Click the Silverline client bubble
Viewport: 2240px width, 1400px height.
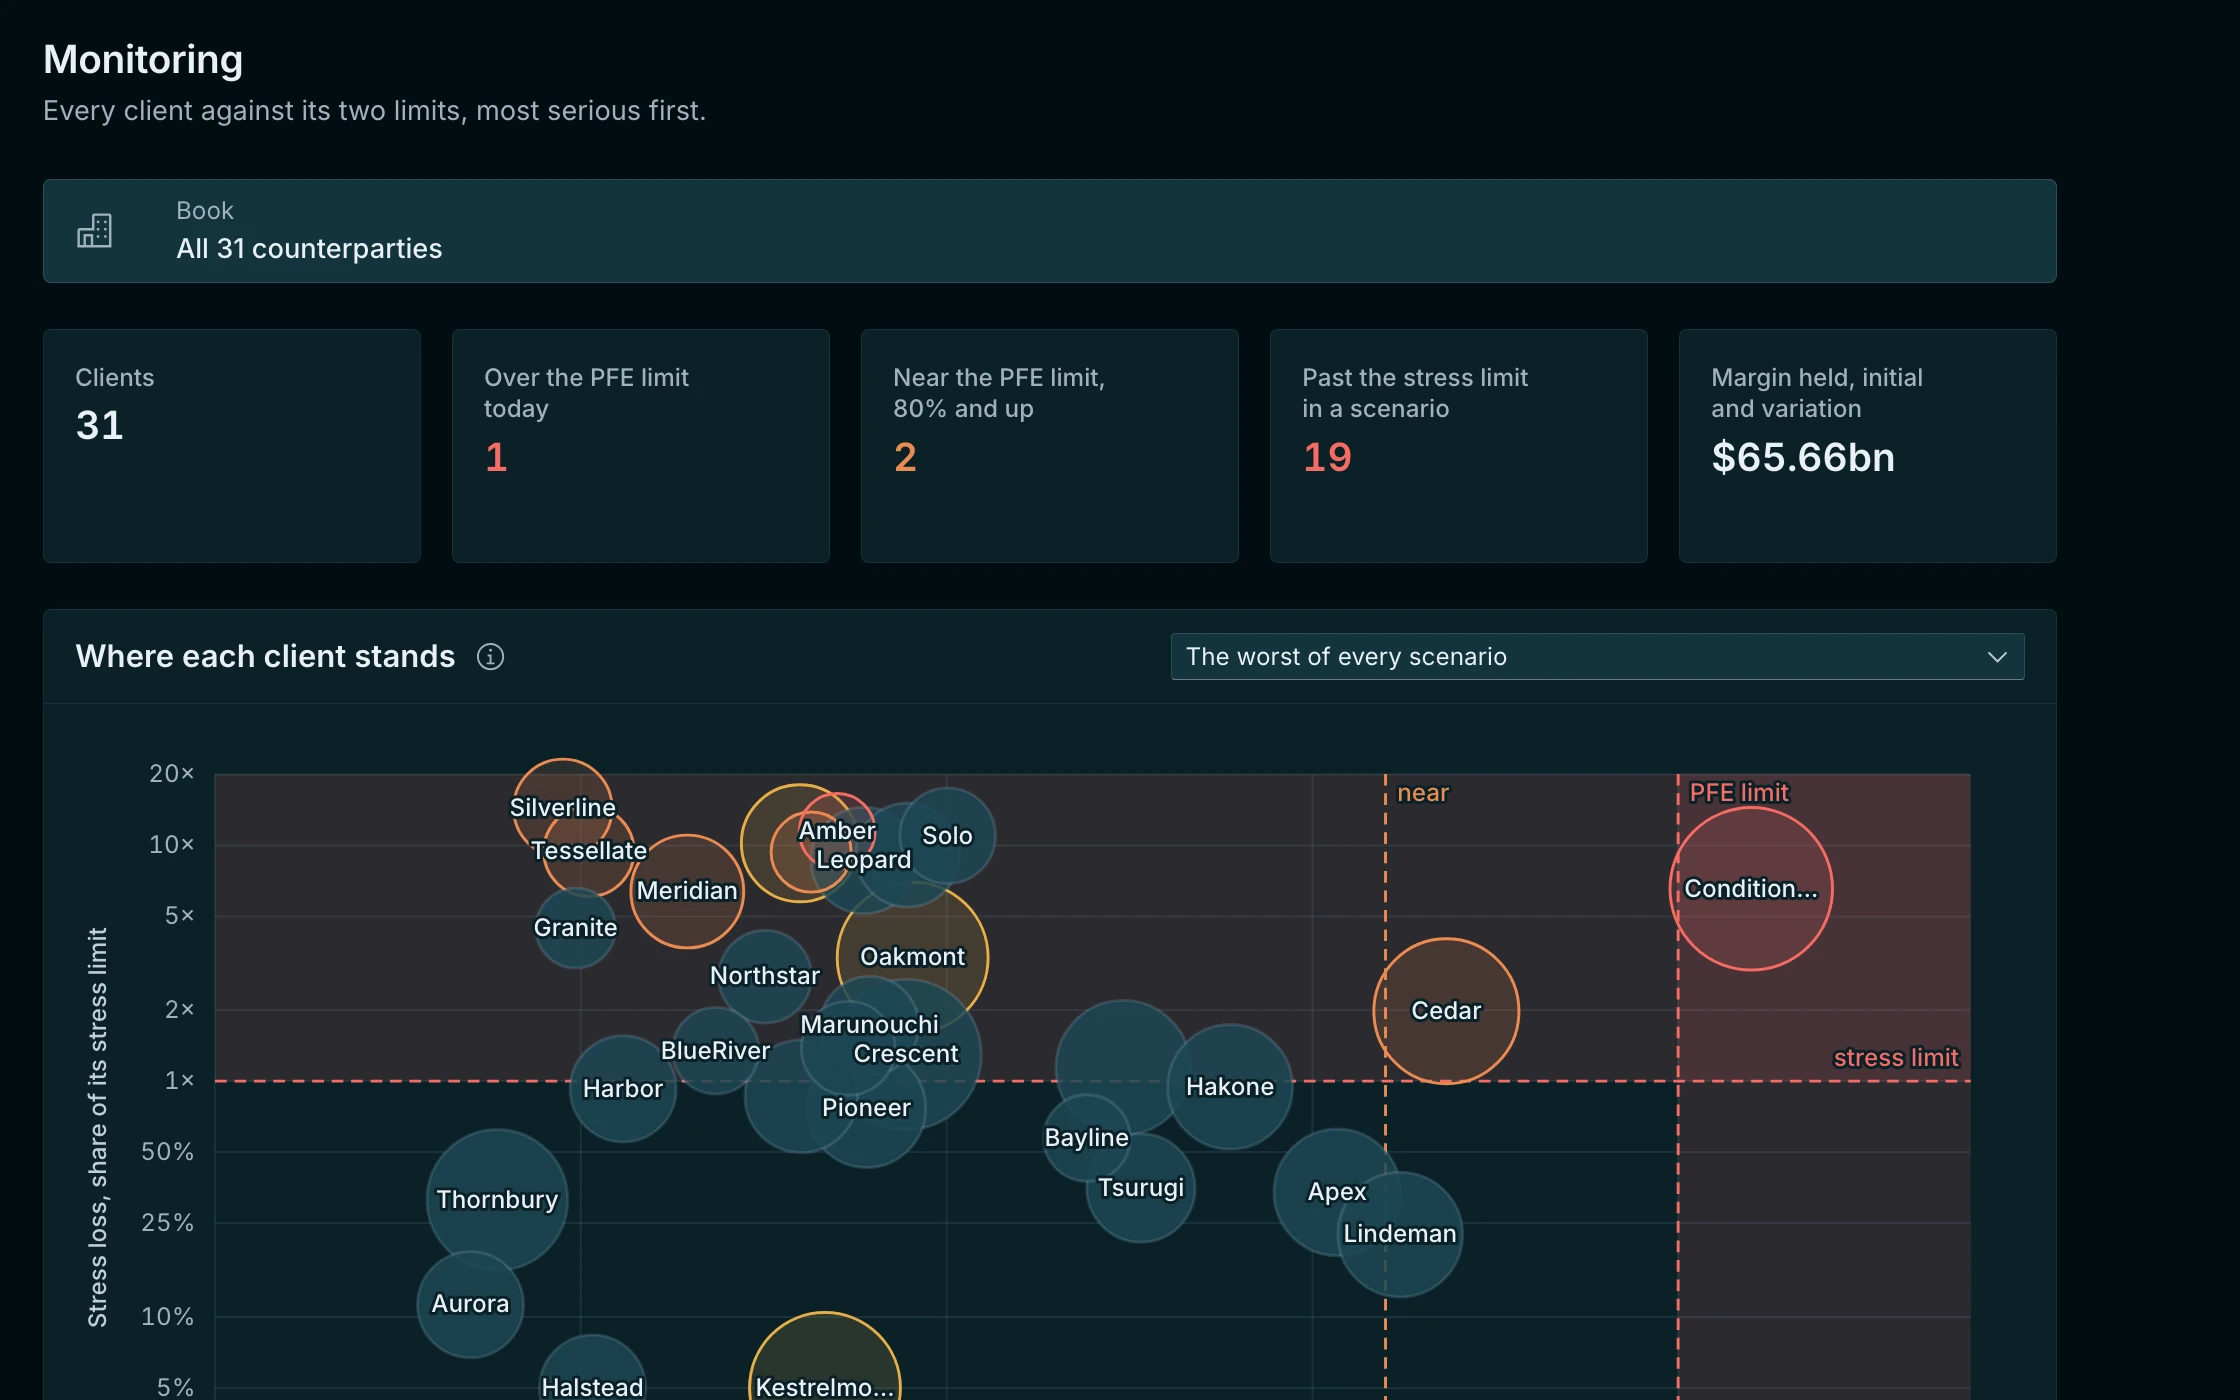[563, 807]
